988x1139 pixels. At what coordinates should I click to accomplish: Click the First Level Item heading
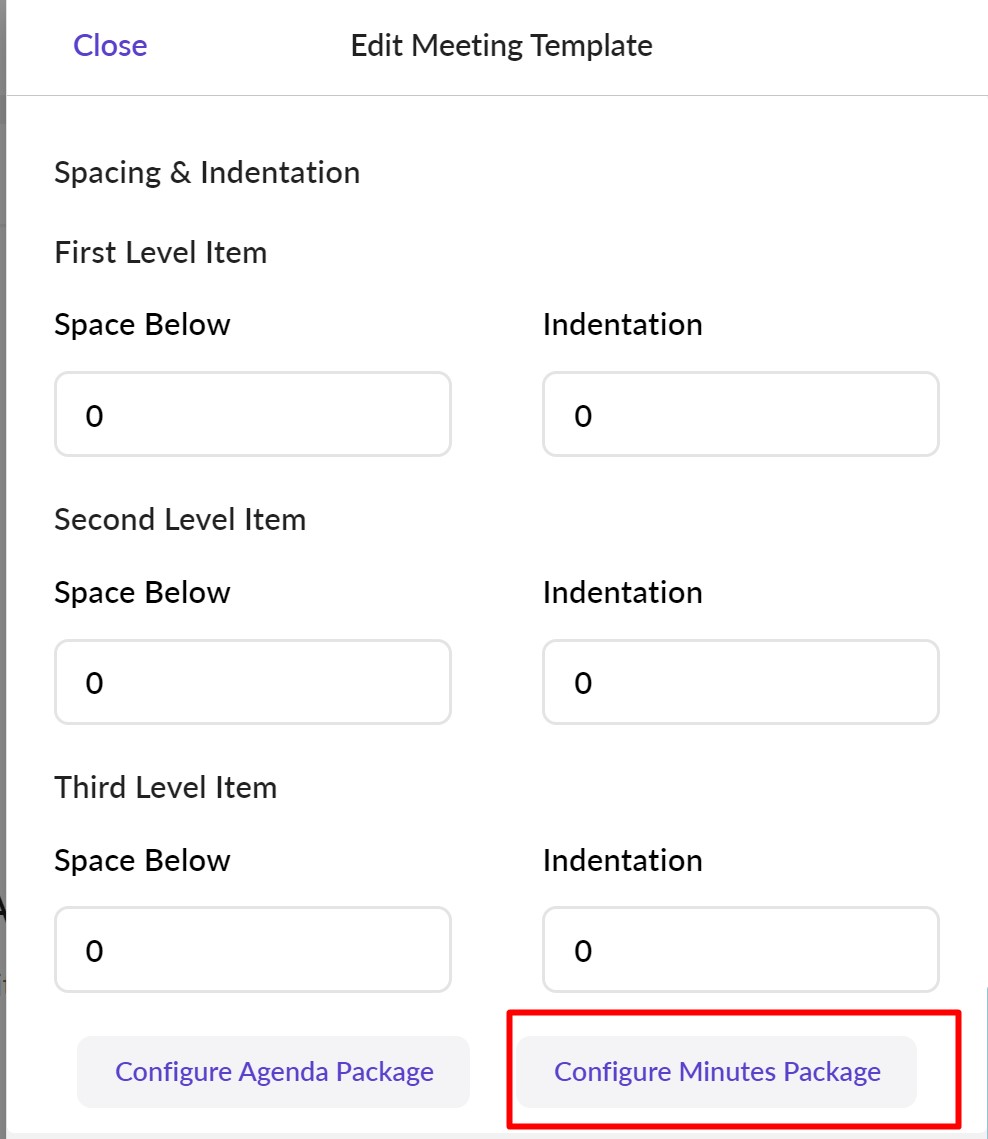pyautogui.click(x=161, y=252)
